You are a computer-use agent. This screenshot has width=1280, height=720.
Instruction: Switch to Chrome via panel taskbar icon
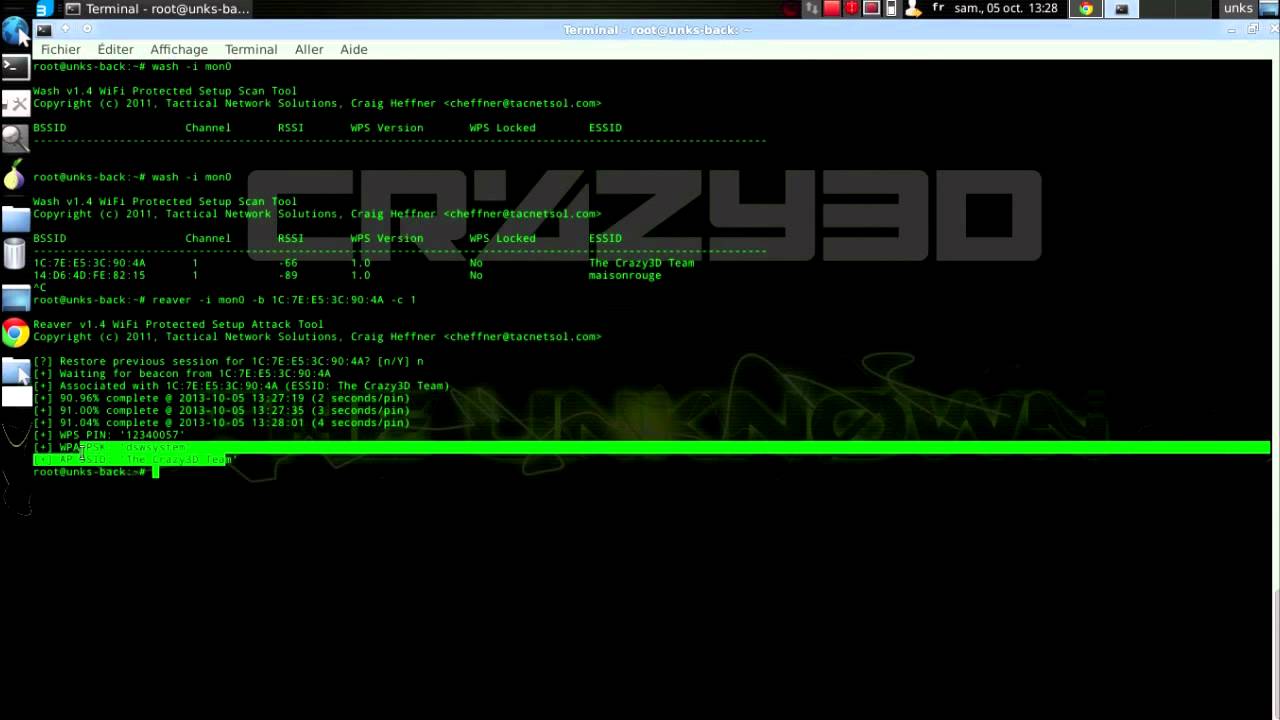point(1086,9)
